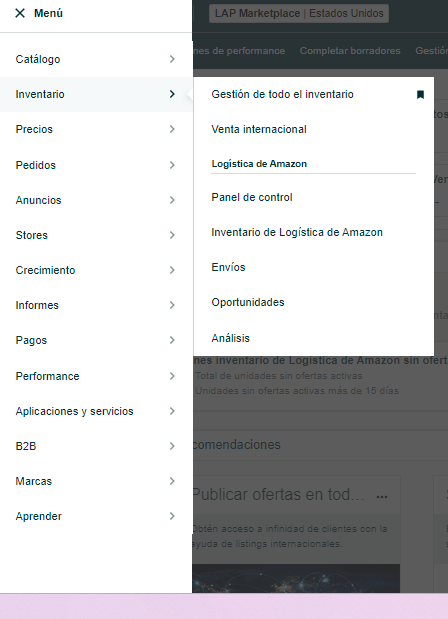Expand the Pedidos submenu arrow

(x=172, y=165)
